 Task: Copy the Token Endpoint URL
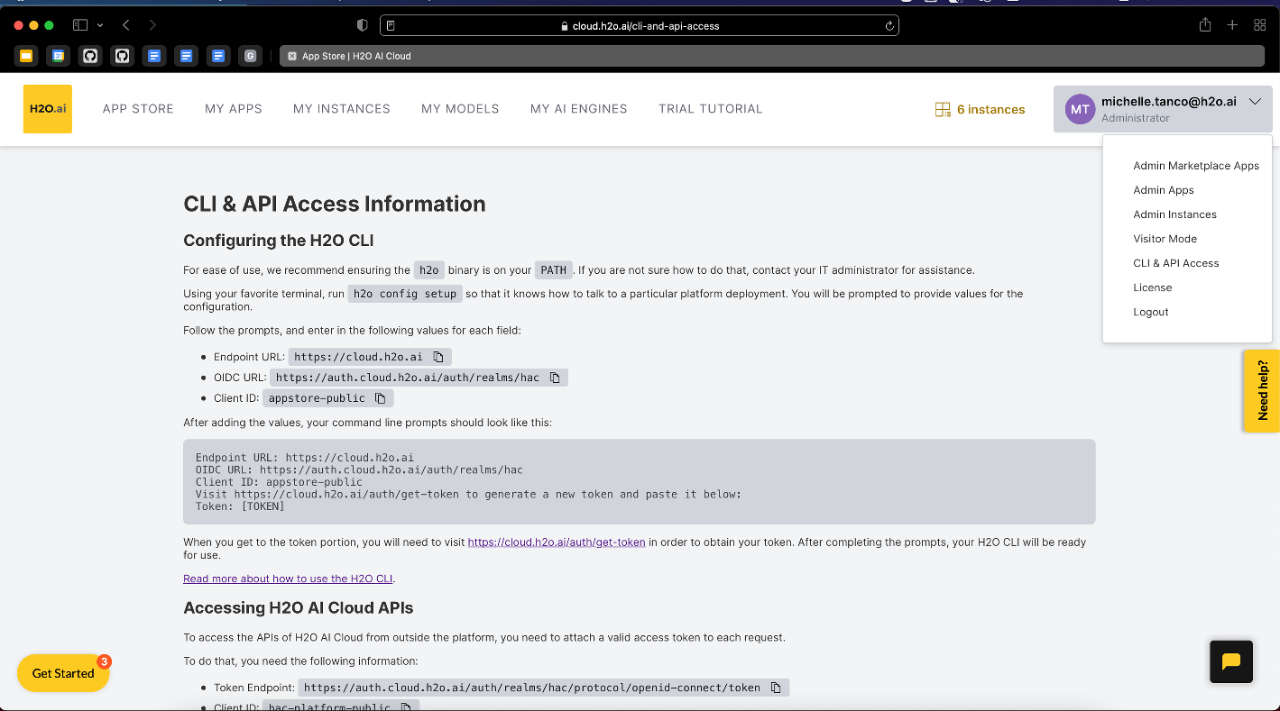tap(776, 688)
